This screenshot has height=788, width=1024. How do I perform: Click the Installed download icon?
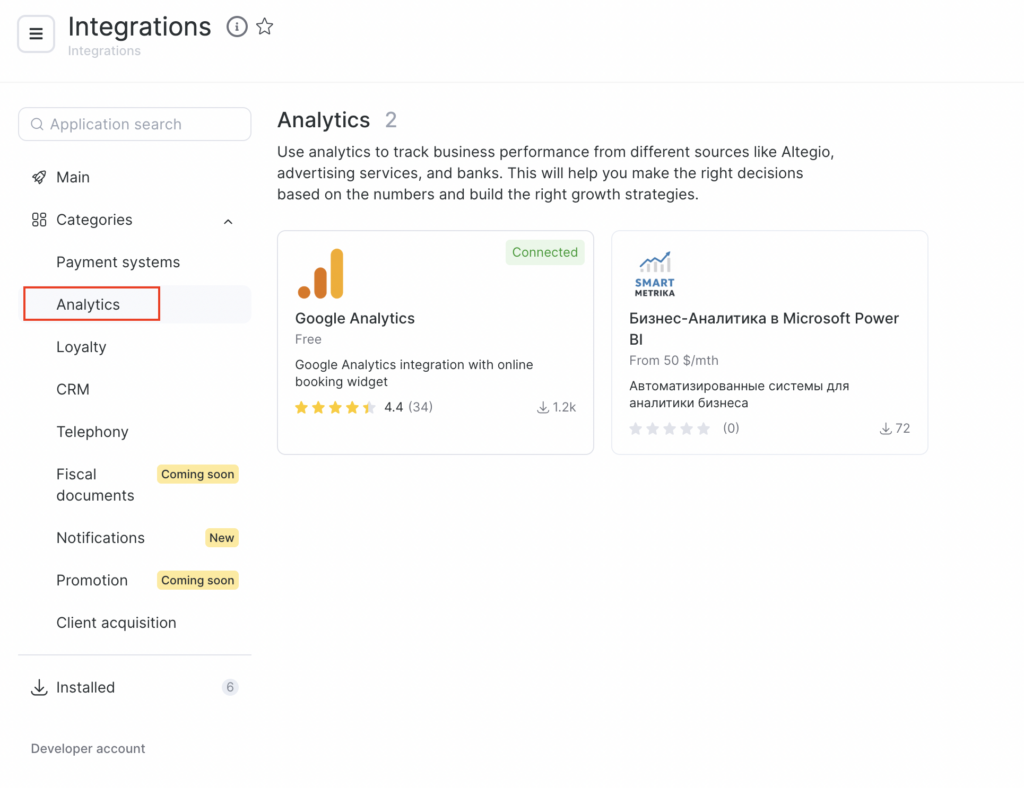coord(39,688)
